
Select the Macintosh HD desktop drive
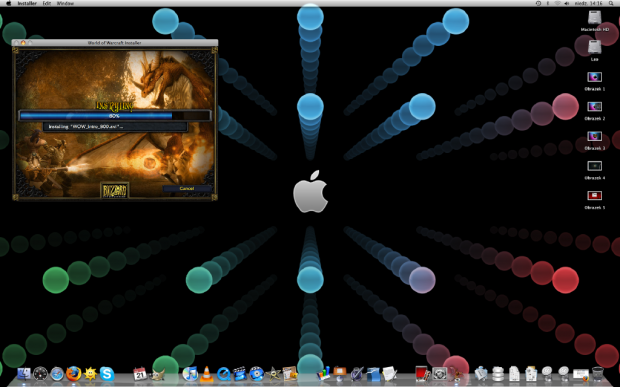594,21
